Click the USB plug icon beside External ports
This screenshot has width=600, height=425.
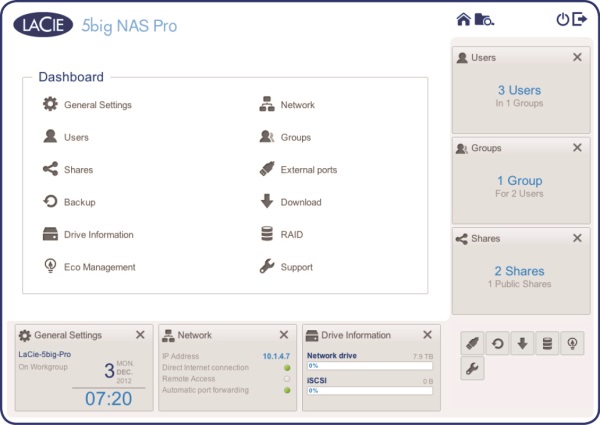pyautogui.click(x=267, y=169)
